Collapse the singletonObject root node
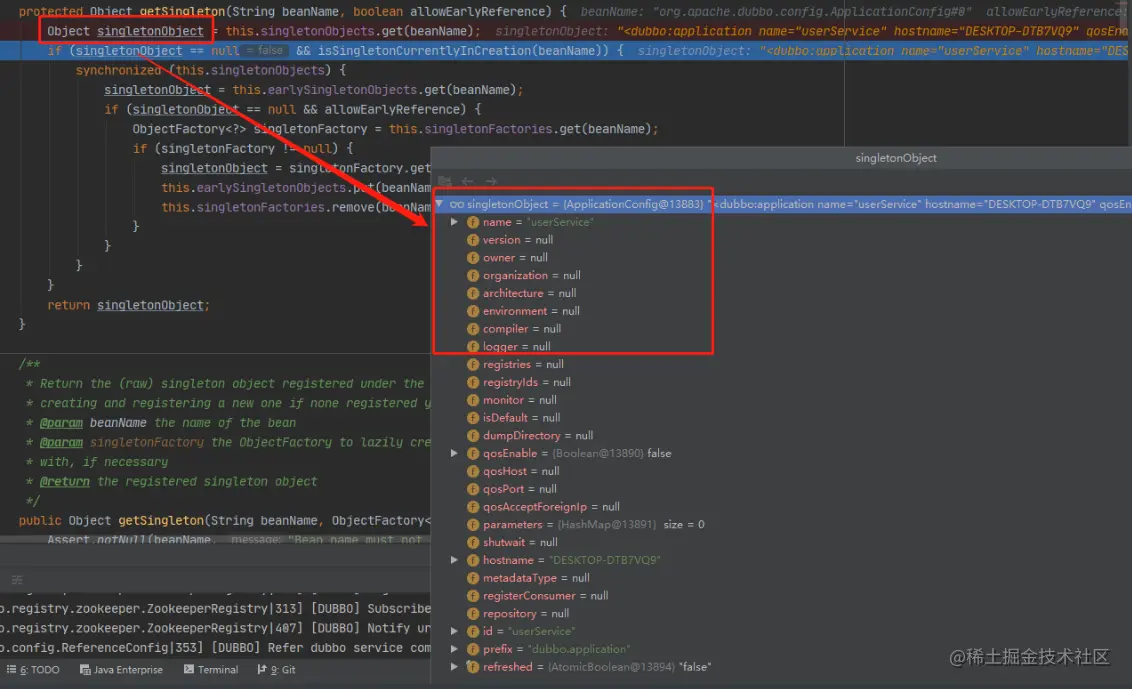Viewport: 1132px width, 689px height. (x=439, y=204)
